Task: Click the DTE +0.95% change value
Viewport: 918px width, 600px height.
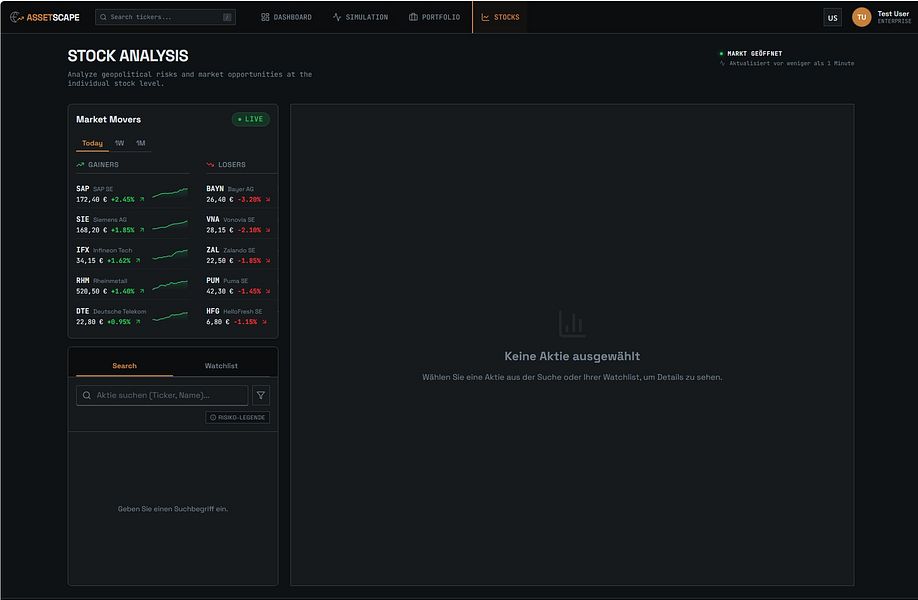Action: (119, 322)
